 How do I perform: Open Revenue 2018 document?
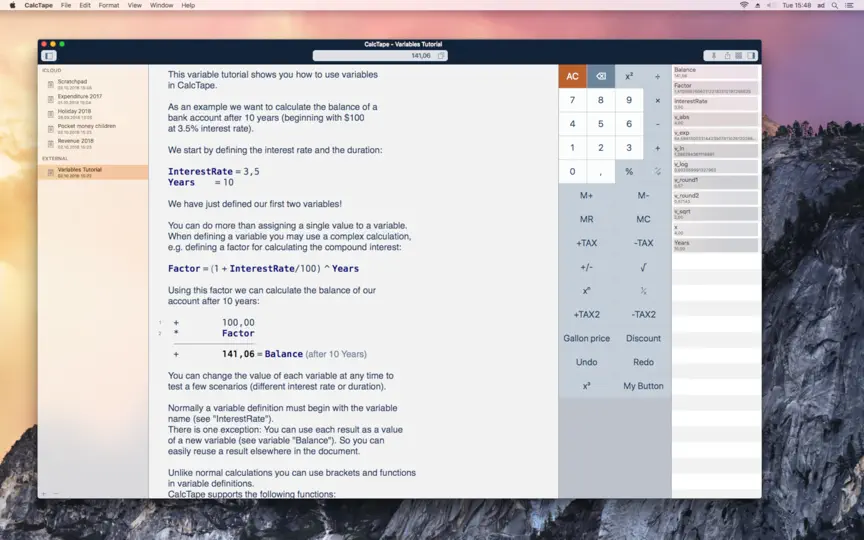click(x=93, y=144)
